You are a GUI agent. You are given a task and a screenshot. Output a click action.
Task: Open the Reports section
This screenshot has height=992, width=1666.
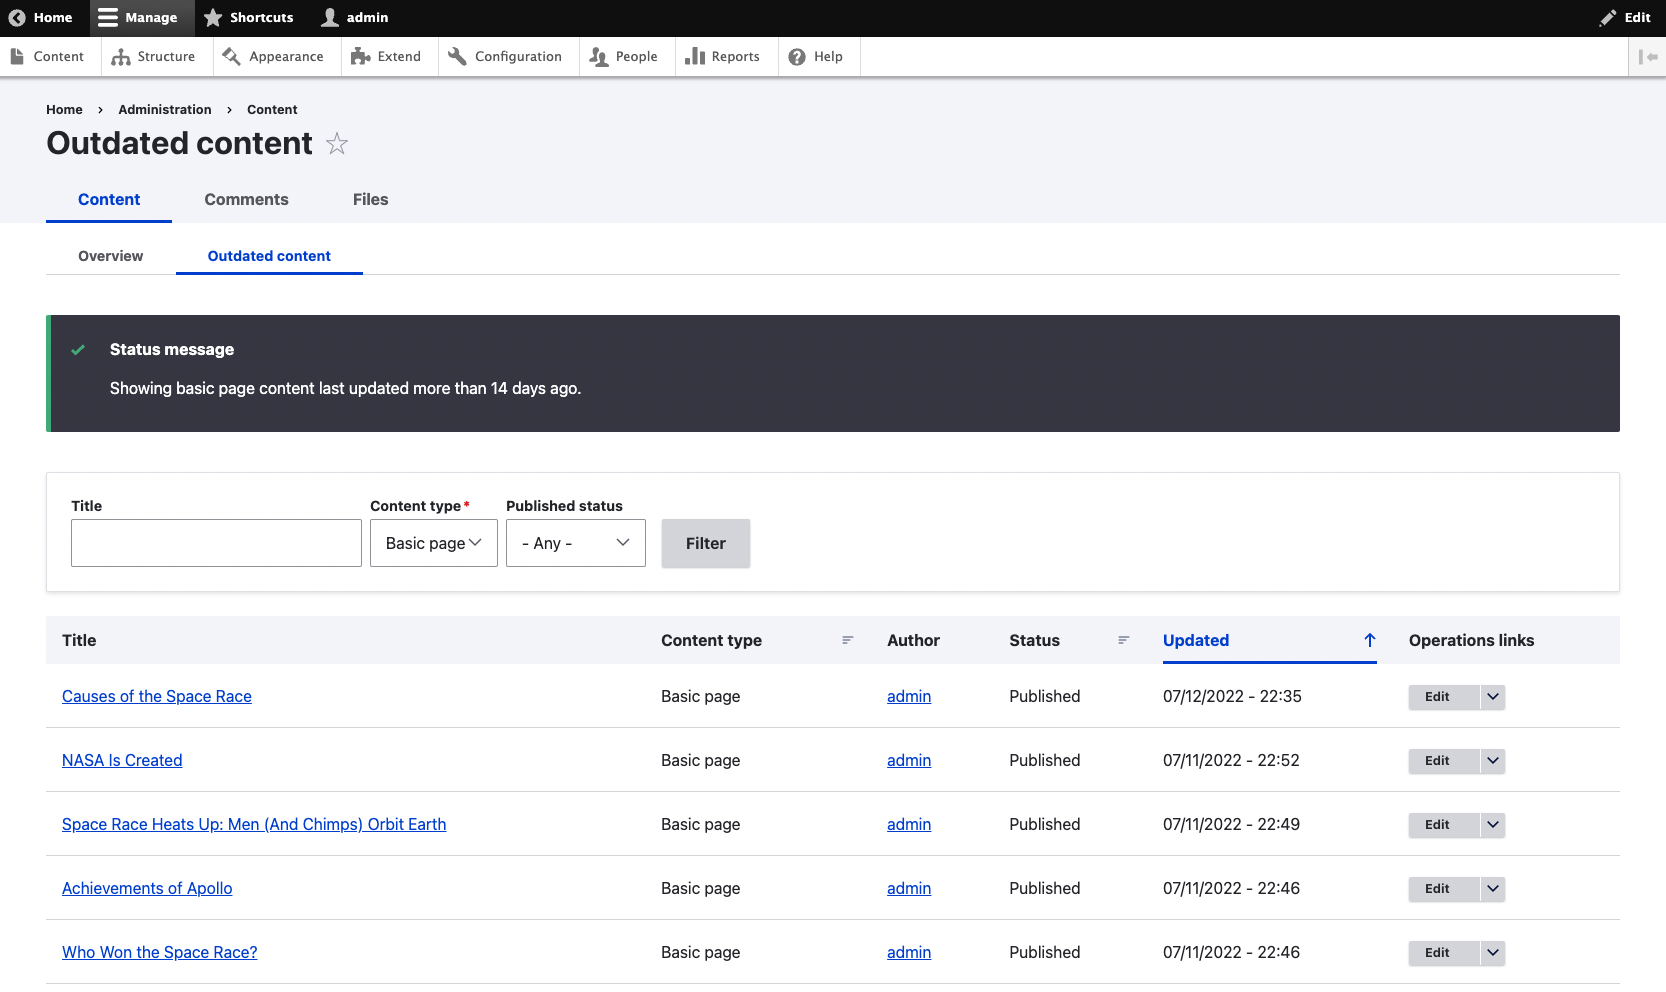click(722, 57)
